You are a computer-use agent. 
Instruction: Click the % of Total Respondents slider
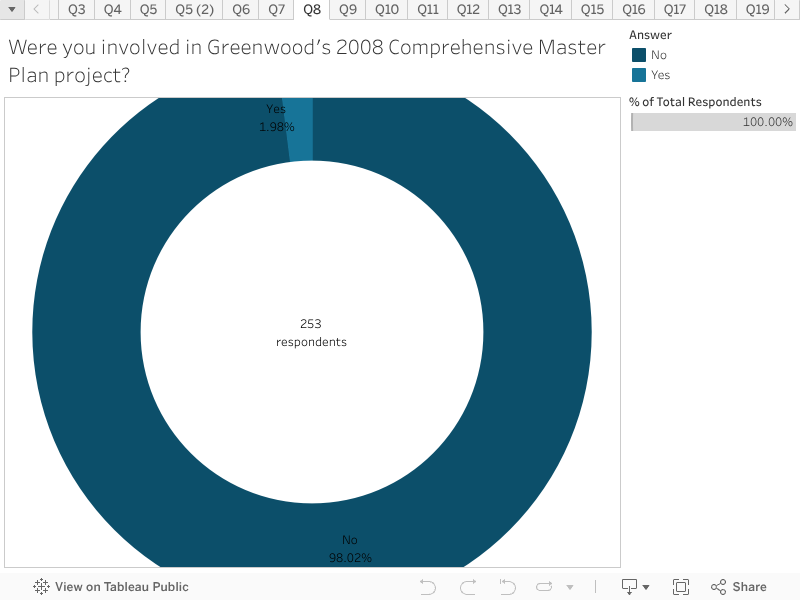[x=713, y=122]
